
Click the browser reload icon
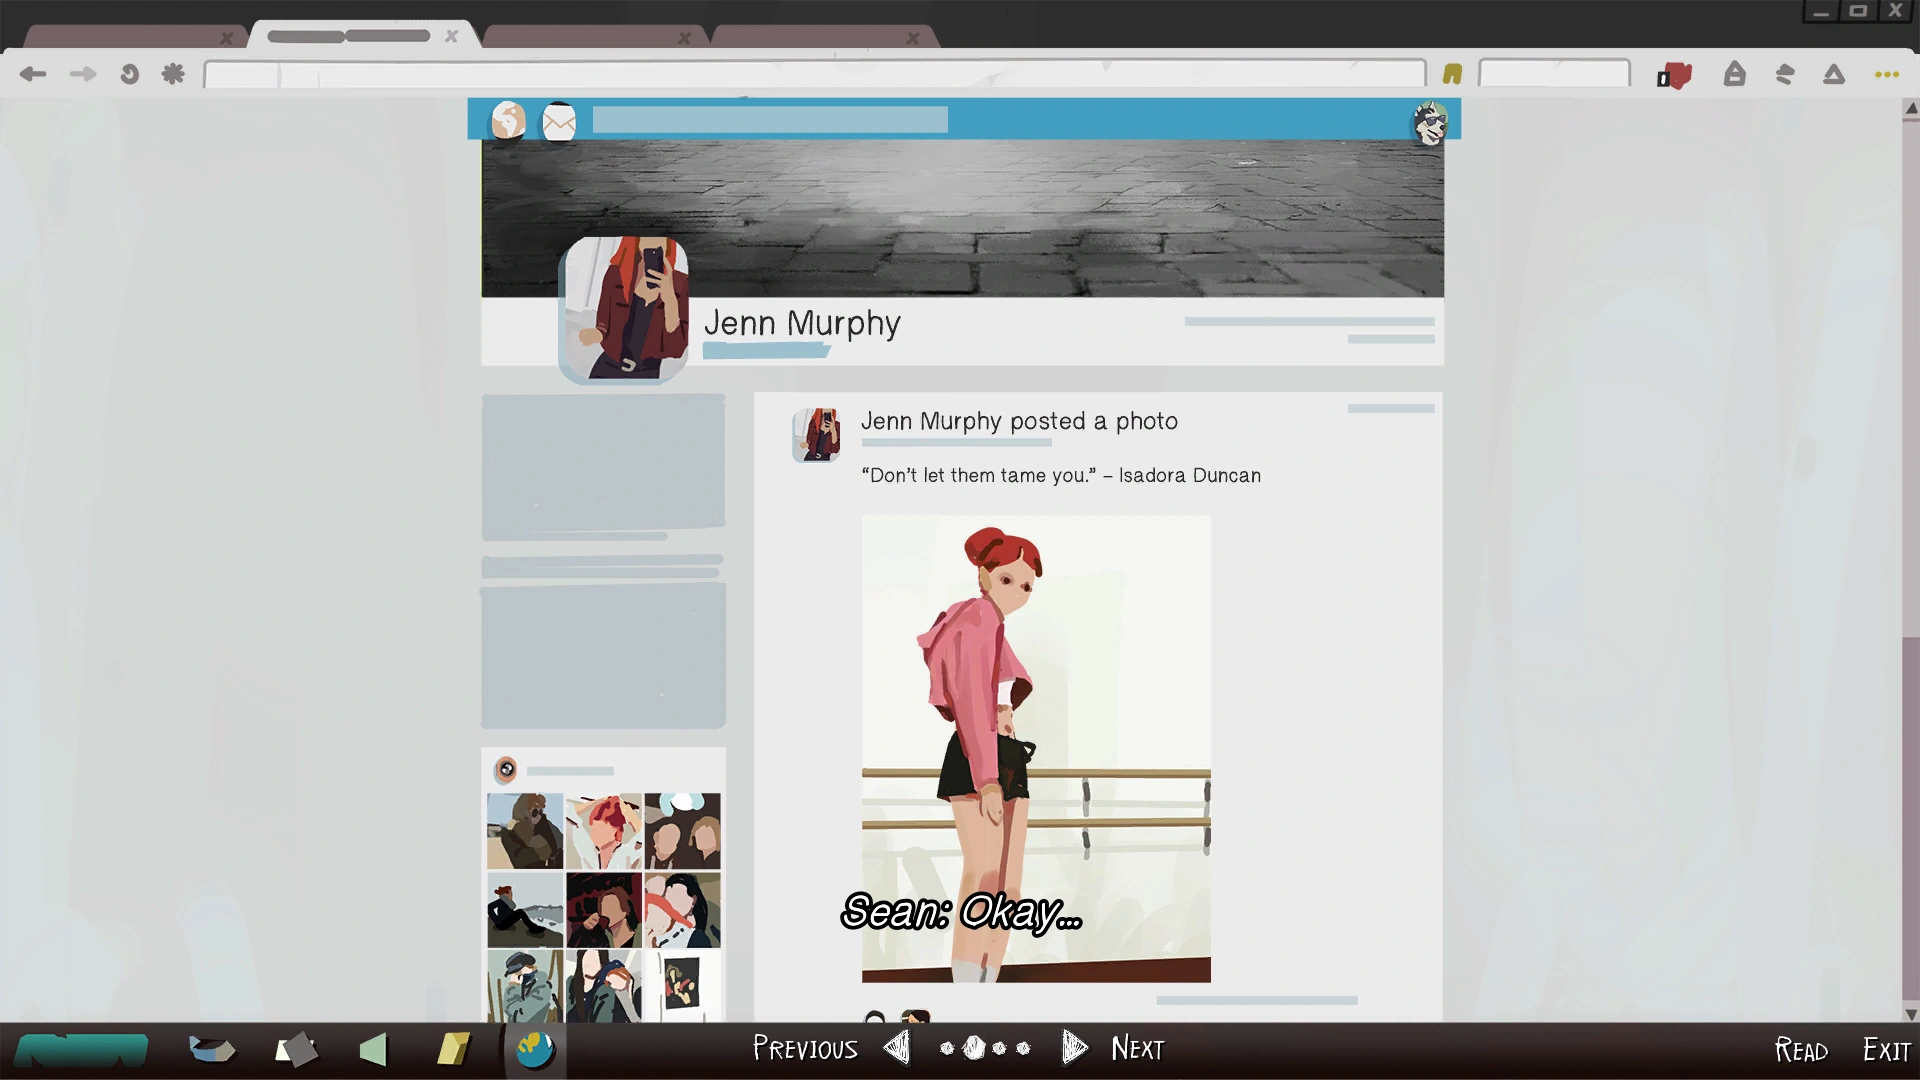pos(129,74)
